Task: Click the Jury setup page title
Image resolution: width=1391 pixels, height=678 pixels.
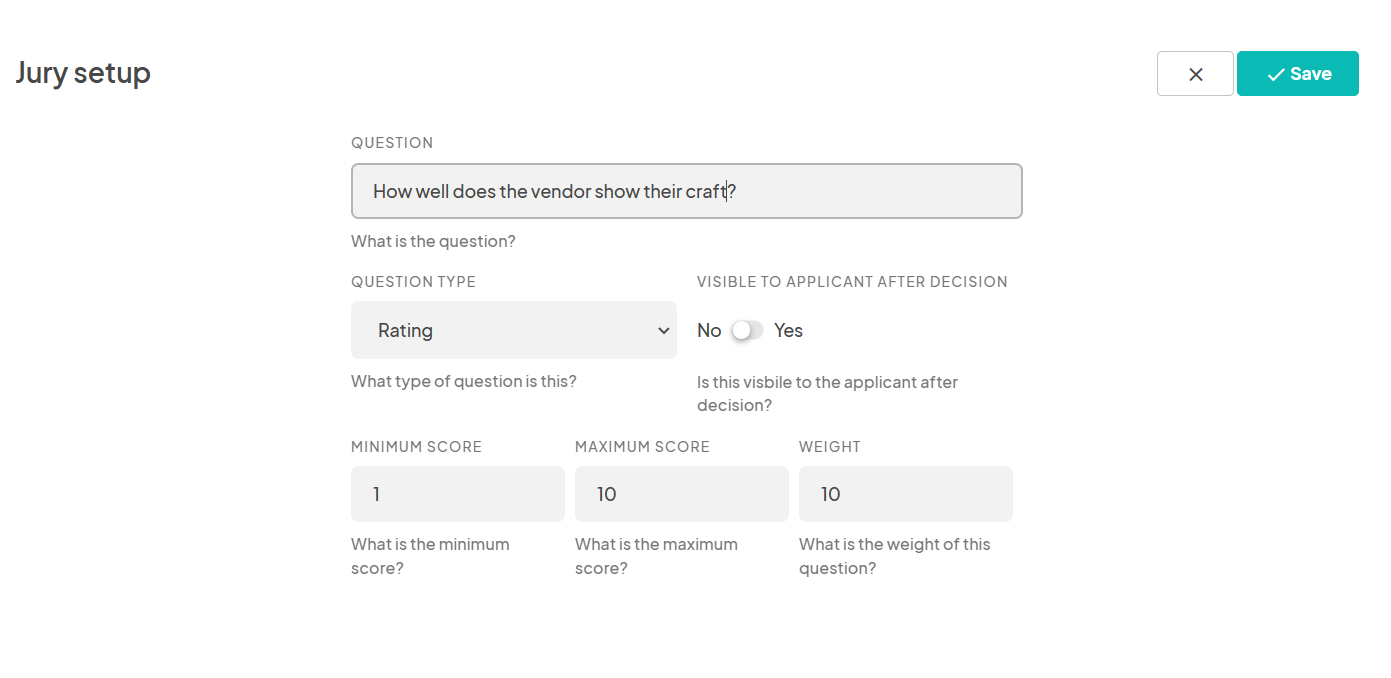Action: pyautogui.click(x=83, y=72)
